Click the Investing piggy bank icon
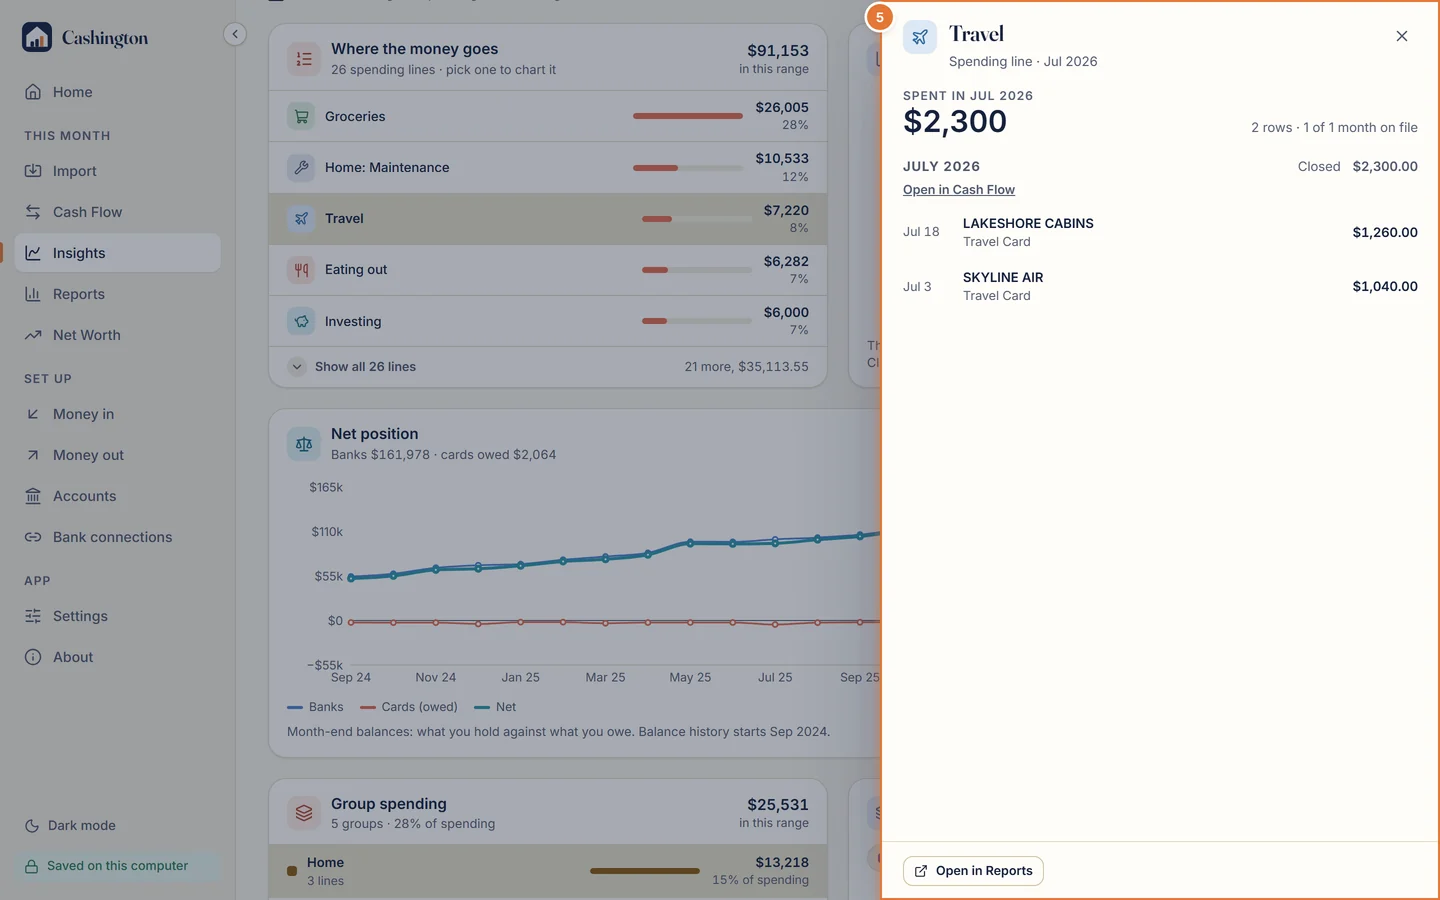Image resolution: width=1440 pixels, height=900 pixels. click(x=301, y=321)
